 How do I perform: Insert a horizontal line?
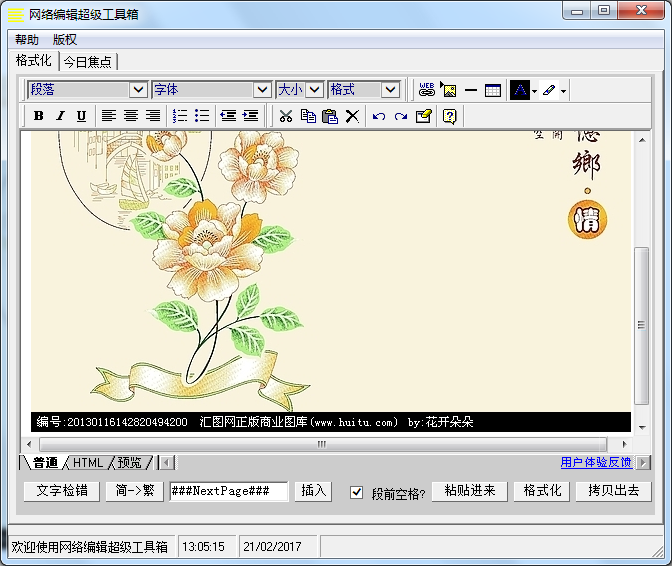point(471,90)
